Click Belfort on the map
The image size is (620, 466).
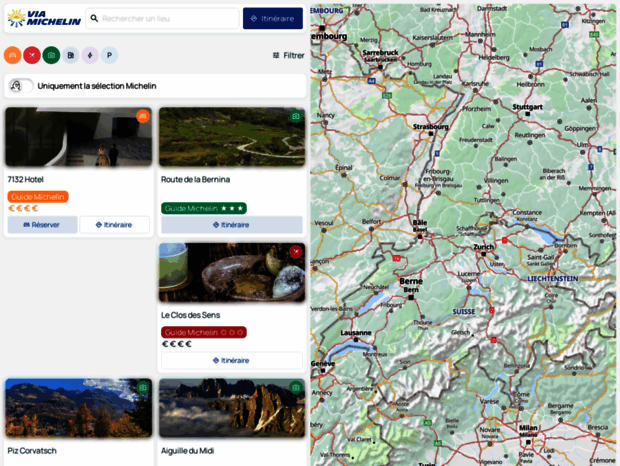point(371,221)
